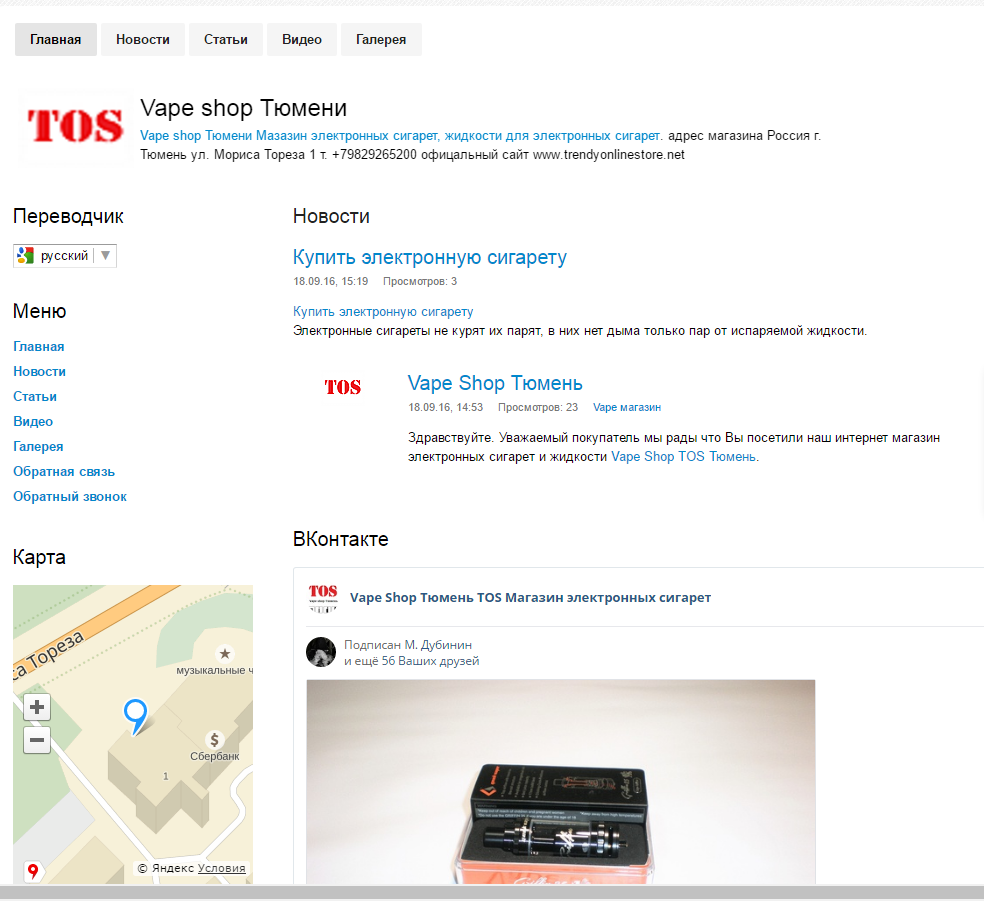Click the small Купить электронную сигарету link

(383, 312)
